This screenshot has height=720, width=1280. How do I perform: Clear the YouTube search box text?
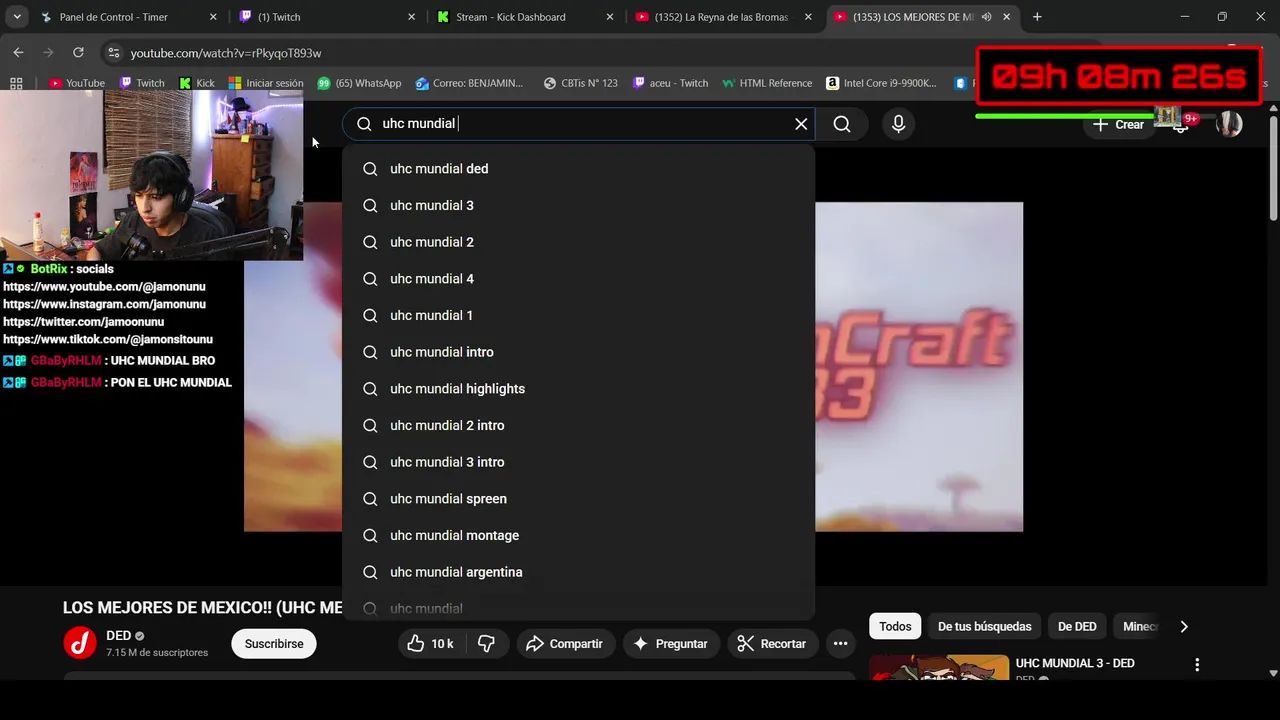pyautogui.click(x=801, y=124)
